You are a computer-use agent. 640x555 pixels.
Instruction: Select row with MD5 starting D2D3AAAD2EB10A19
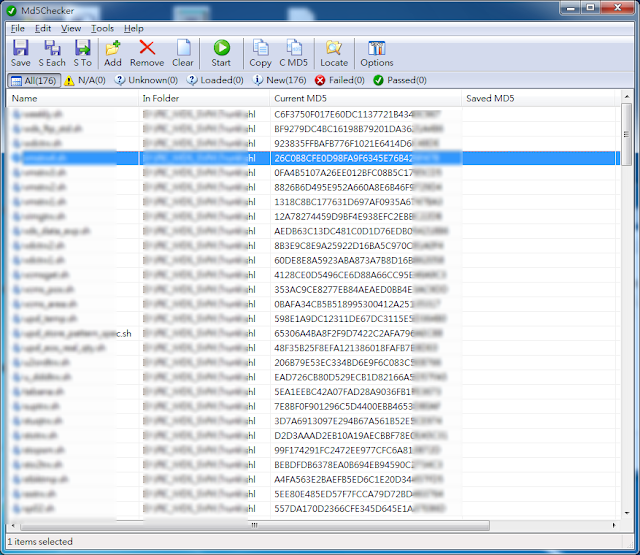click(313, 436)
